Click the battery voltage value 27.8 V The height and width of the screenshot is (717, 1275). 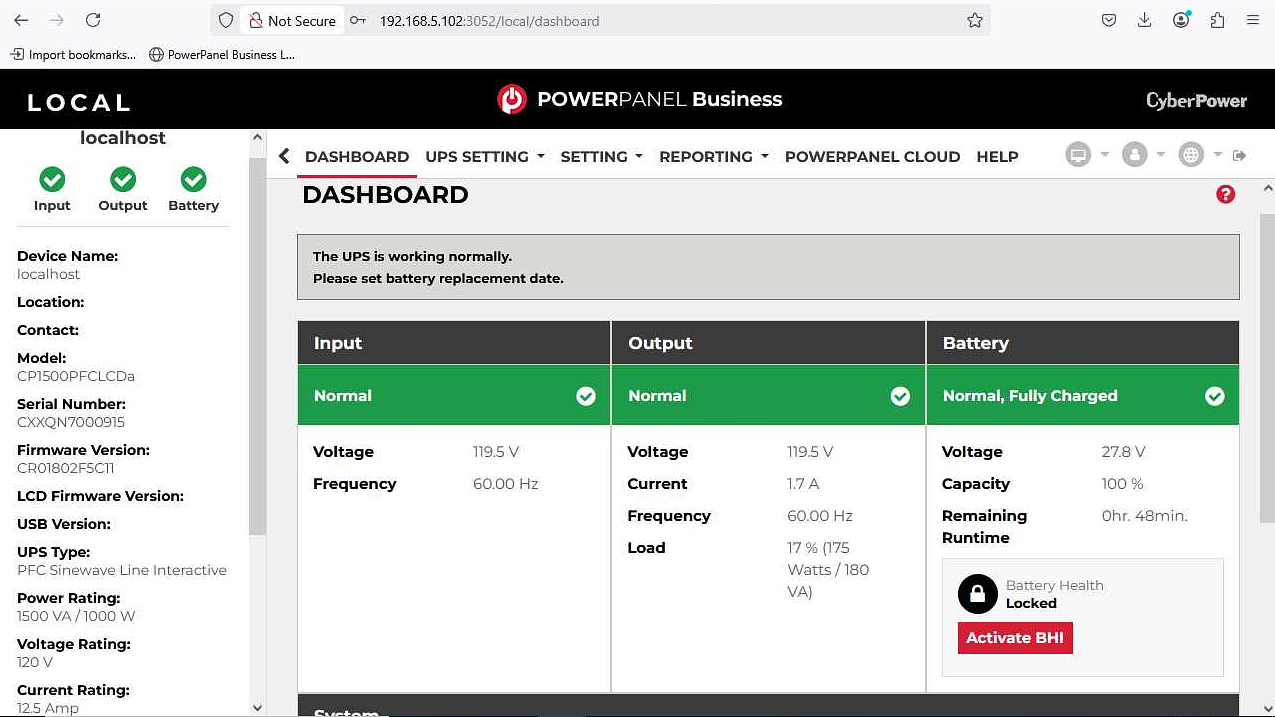pyautogui.click(x=1124, y=452)
